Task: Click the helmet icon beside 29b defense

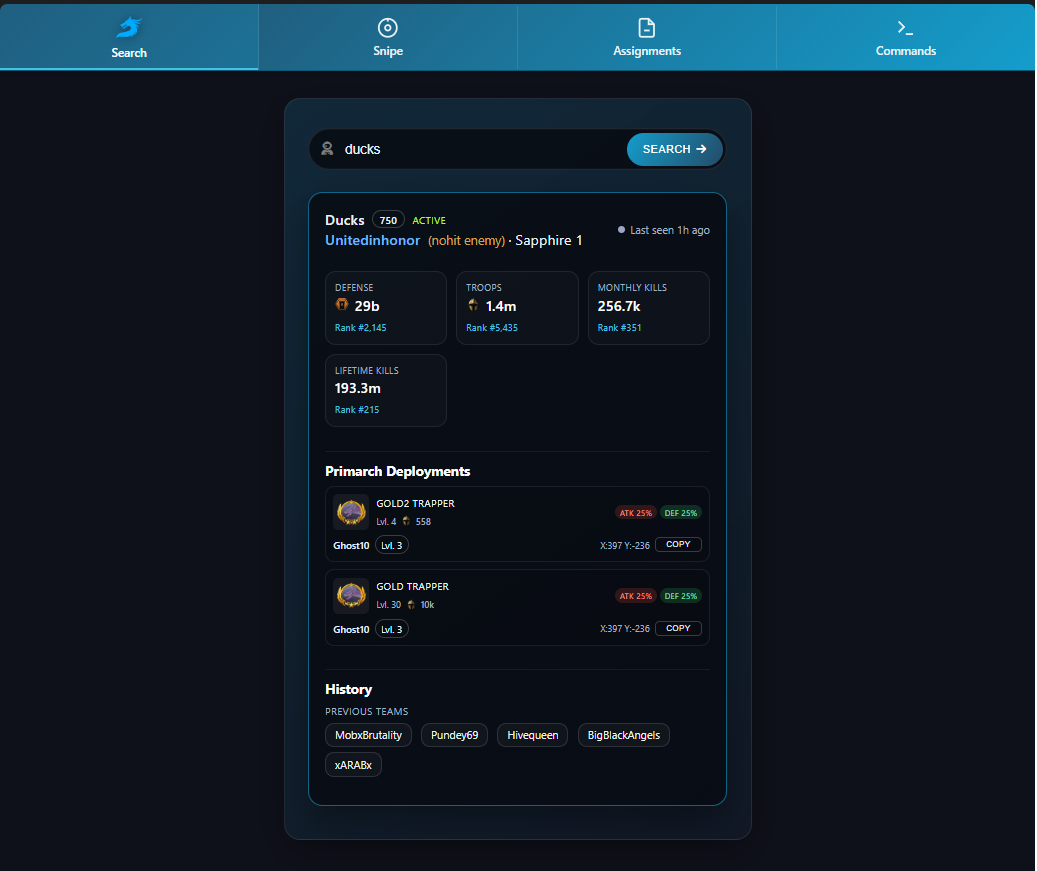Action: [342, 306]
